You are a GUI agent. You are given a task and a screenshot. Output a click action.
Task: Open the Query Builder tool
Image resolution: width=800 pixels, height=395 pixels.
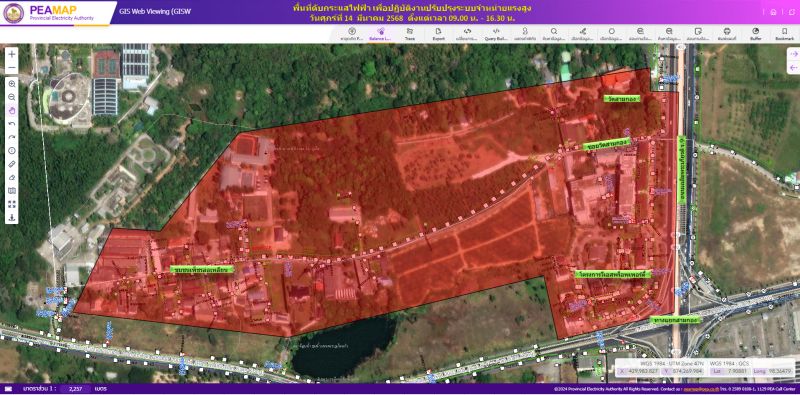coord(496,34)
